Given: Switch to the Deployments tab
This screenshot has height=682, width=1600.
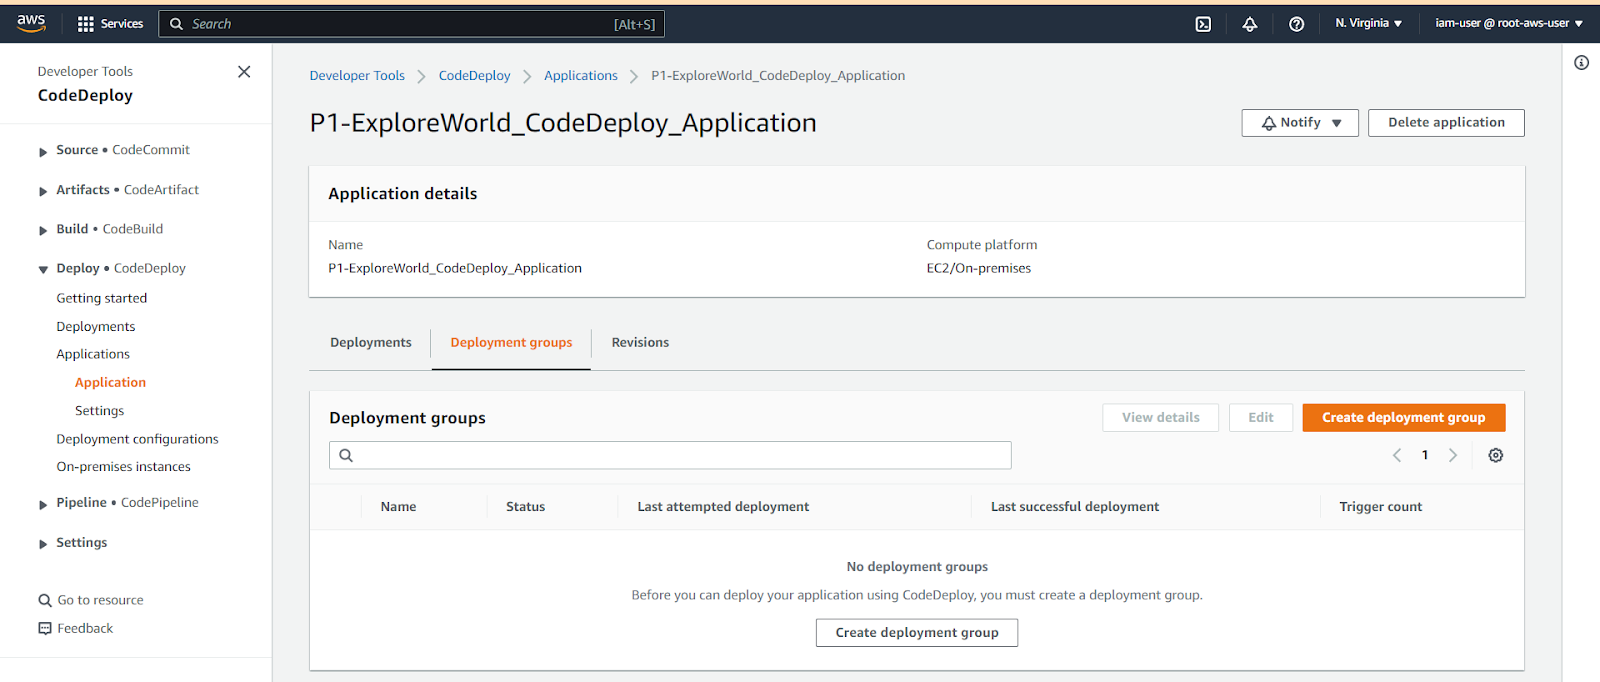Looking at the screenshot, I should tap(371, 342).
